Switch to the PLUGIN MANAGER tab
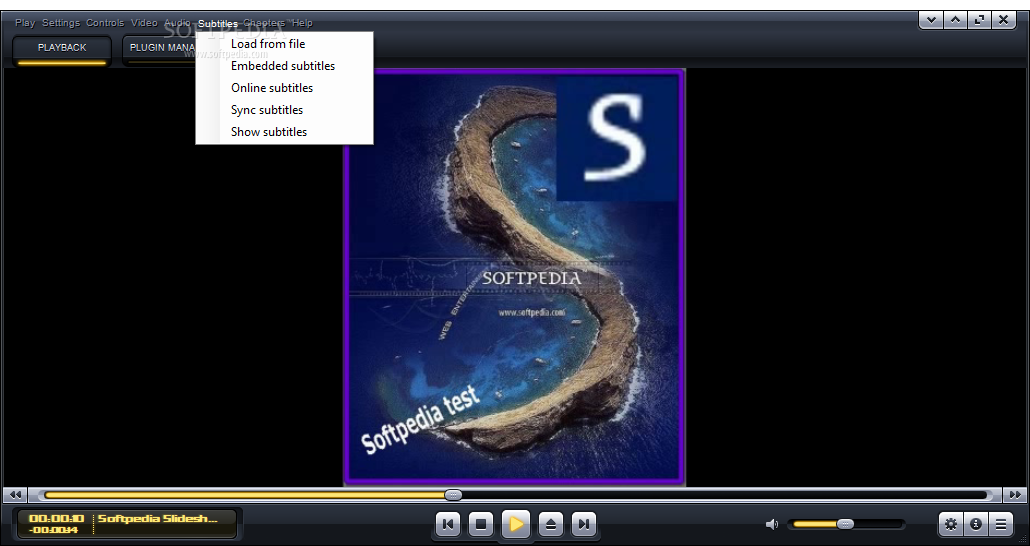1030x546 pixels. (x=159, y=48)
